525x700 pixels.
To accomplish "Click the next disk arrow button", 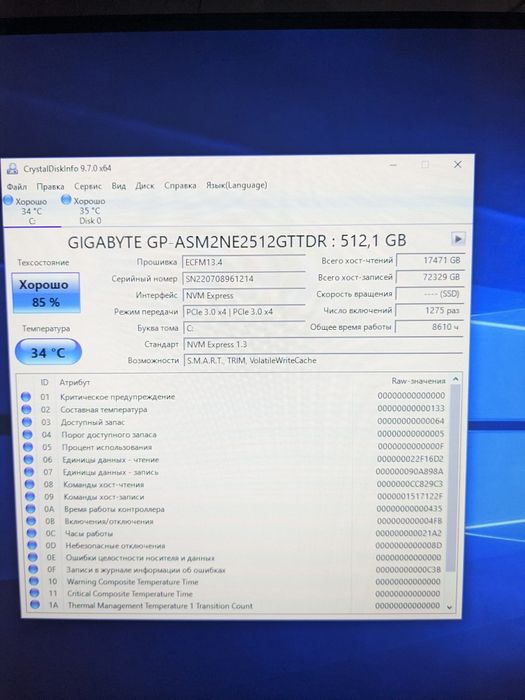I will coord(458,239).
